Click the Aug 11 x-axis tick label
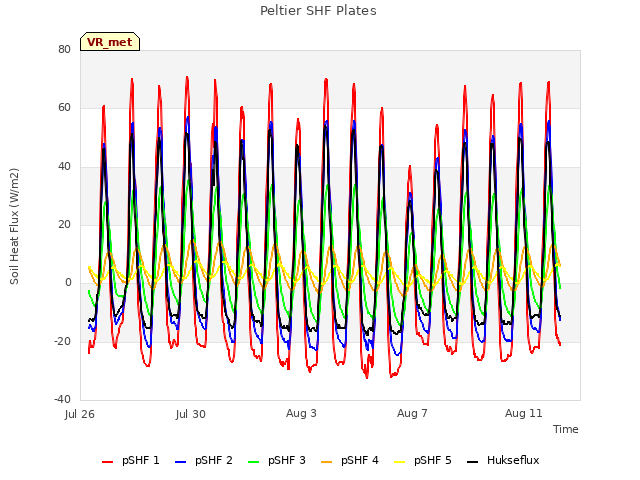640x480 pixels. 524,413
